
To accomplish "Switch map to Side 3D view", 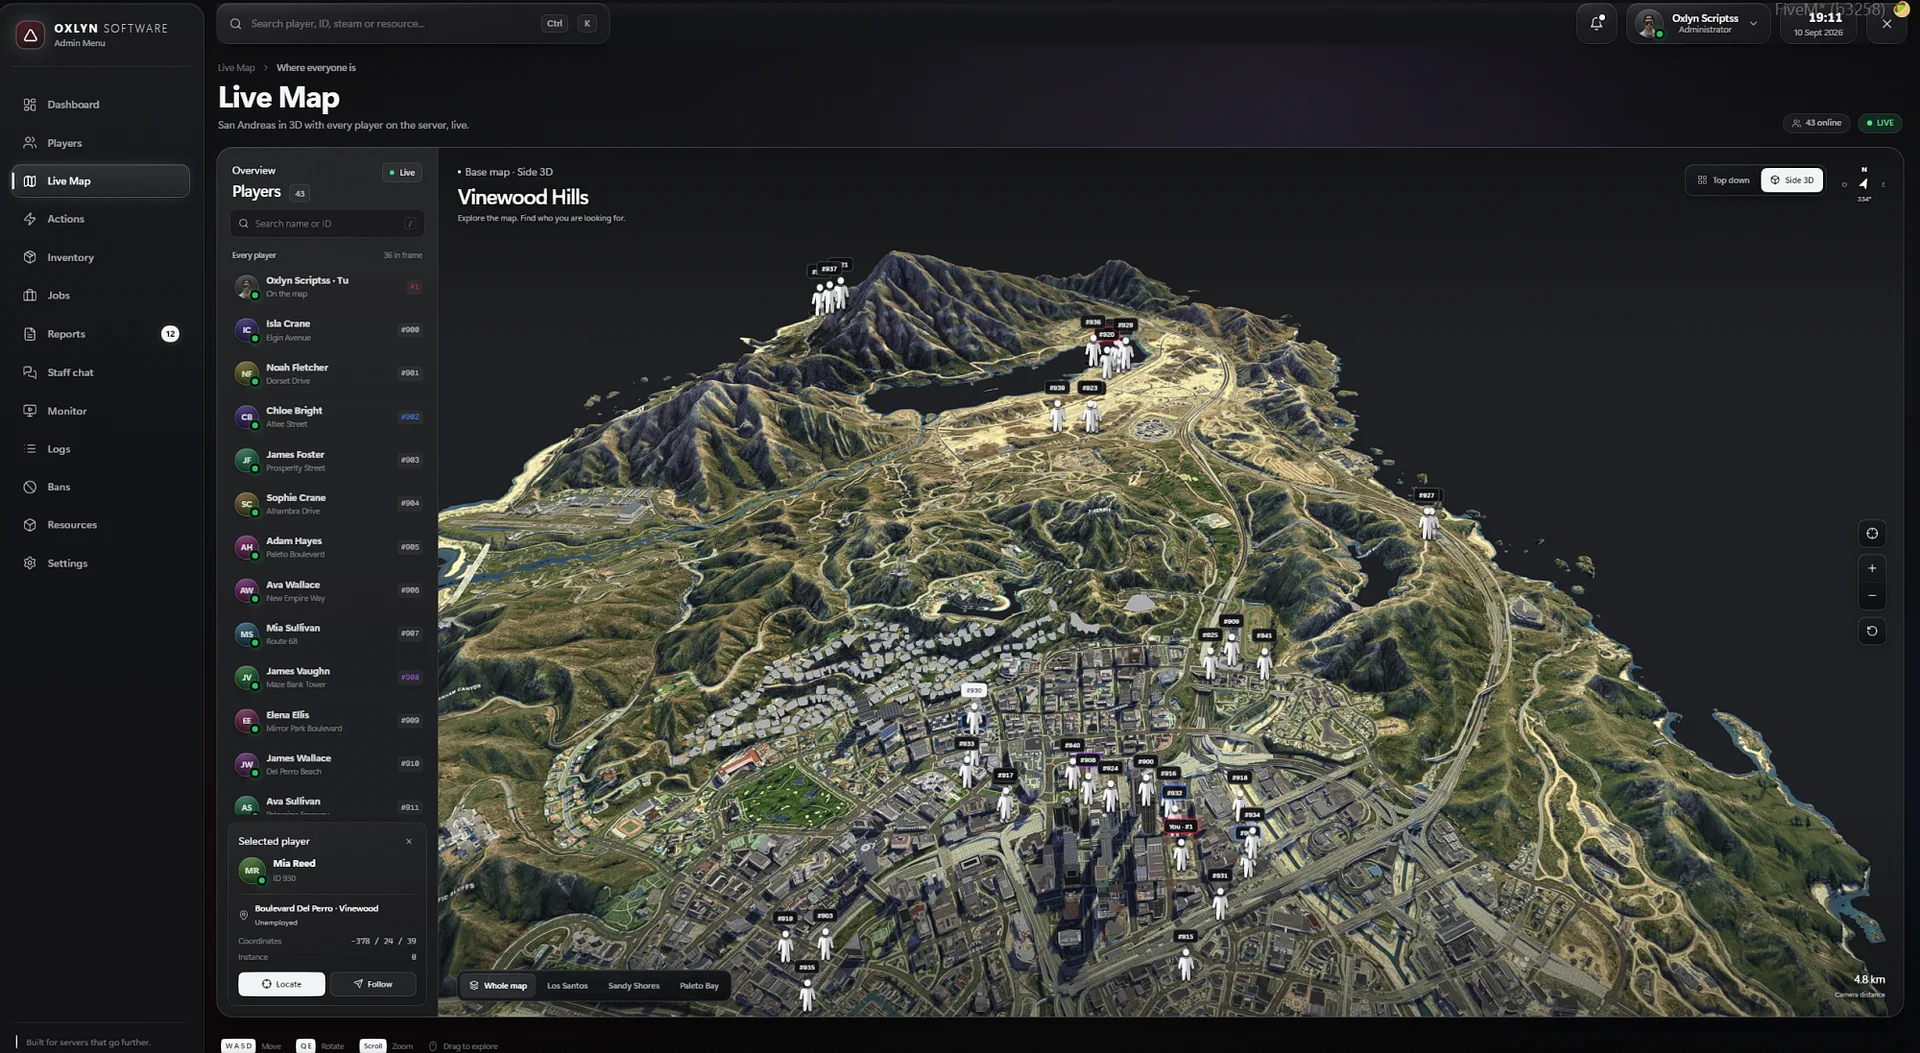I will (x=1792, y=180).
